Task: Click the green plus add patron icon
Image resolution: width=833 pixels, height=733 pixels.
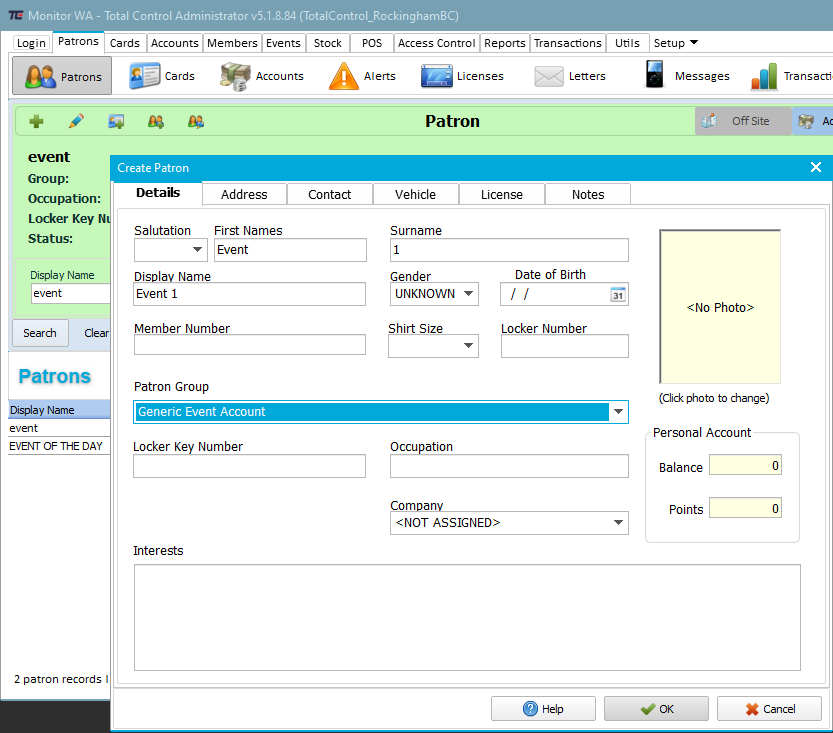Action: 36,122
